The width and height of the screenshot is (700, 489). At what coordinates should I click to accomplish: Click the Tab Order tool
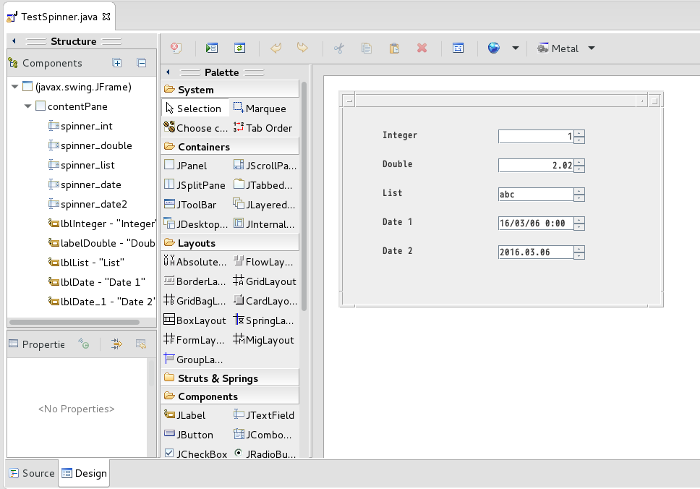263,128
